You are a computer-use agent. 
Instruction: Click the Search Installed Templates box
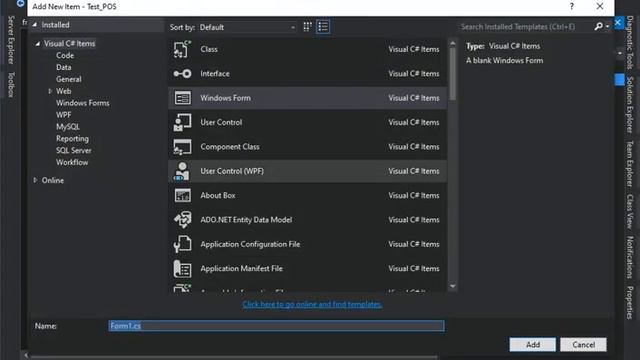pyautogui.click(x=526, y=27)
